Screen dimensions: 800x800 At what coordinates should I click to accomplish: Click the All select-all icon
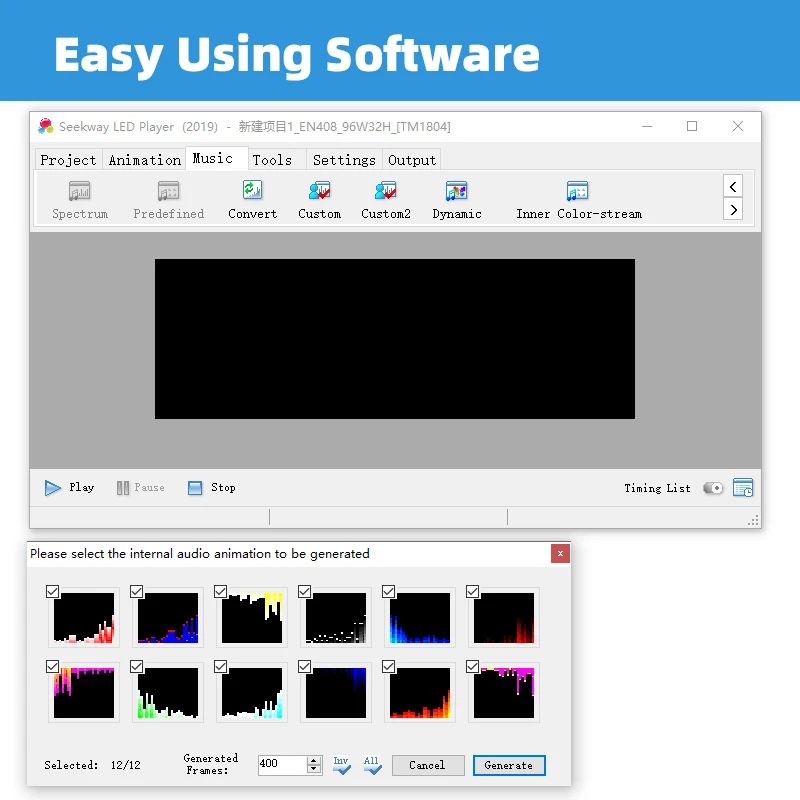coord(372,765)
